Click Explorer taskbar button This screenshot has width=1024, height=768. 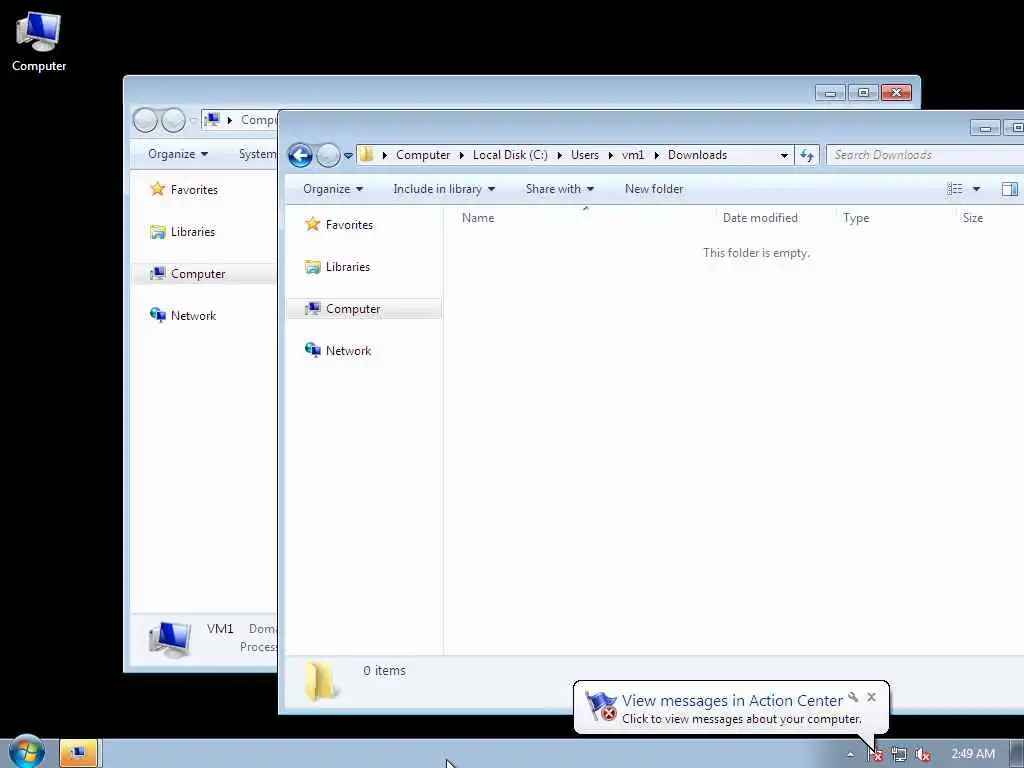78,753
